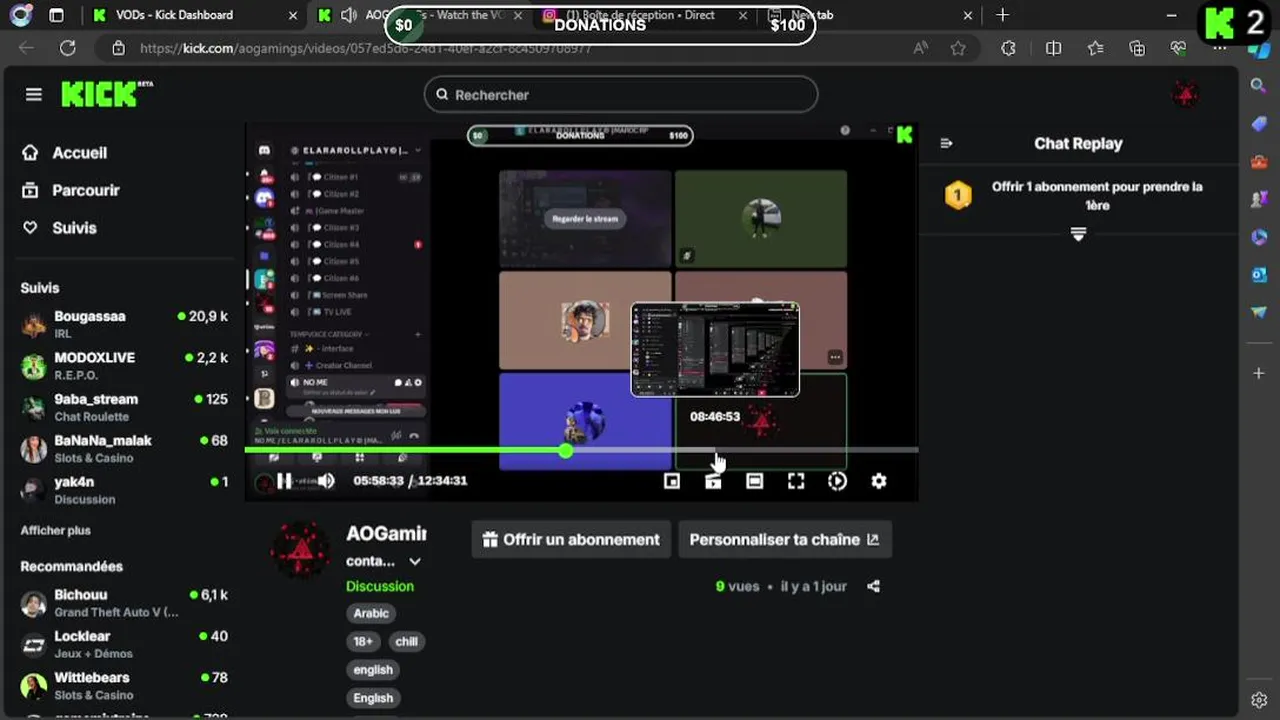1280x720 pixels.
Task: Open Edge sidebar settings gear
Action: tap(1259, 700)
